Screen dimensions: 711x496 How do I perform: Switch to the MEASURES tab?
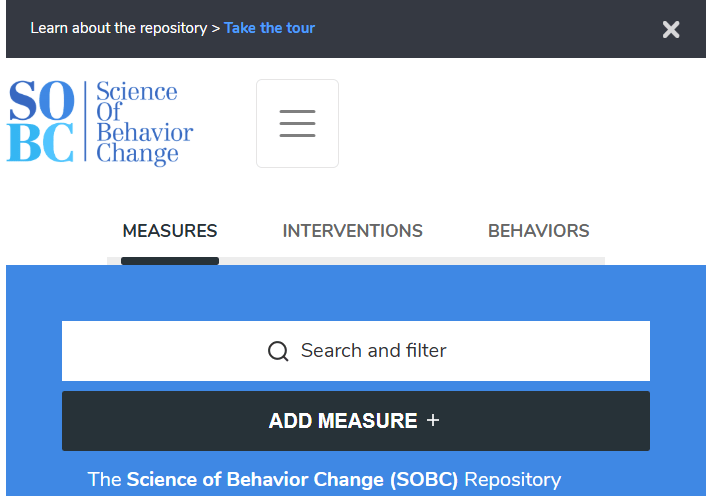pos(170,231)
